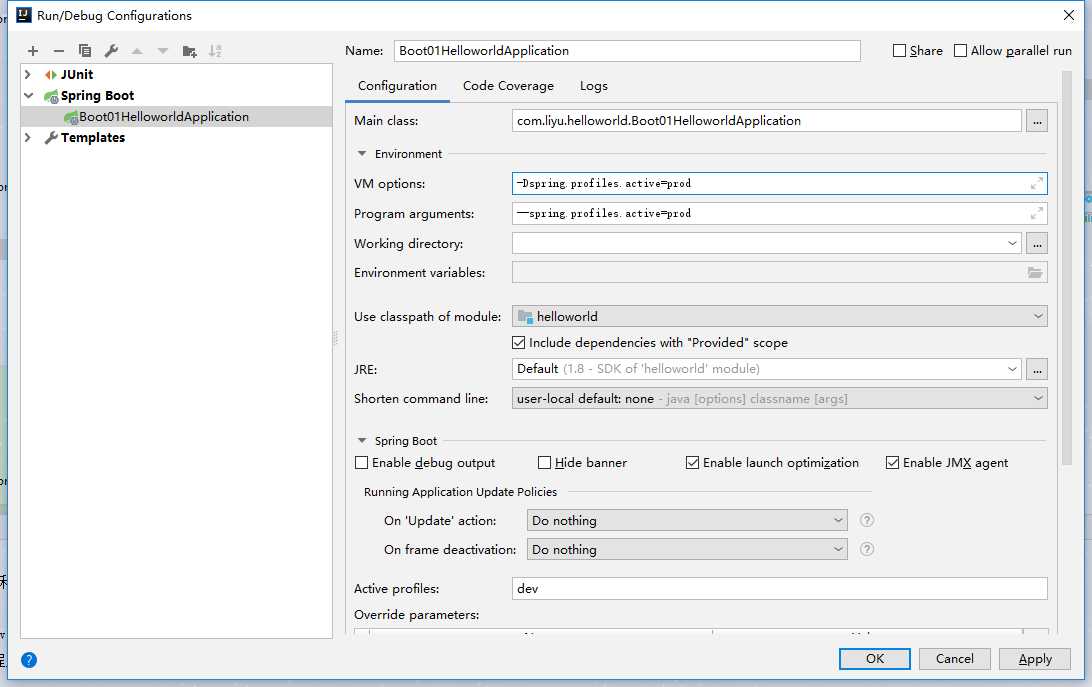The height and width of the screenshot is (687, 1092).
Task: Browse JRE with ellipsis button
Action: click(x=1037, y=369)
